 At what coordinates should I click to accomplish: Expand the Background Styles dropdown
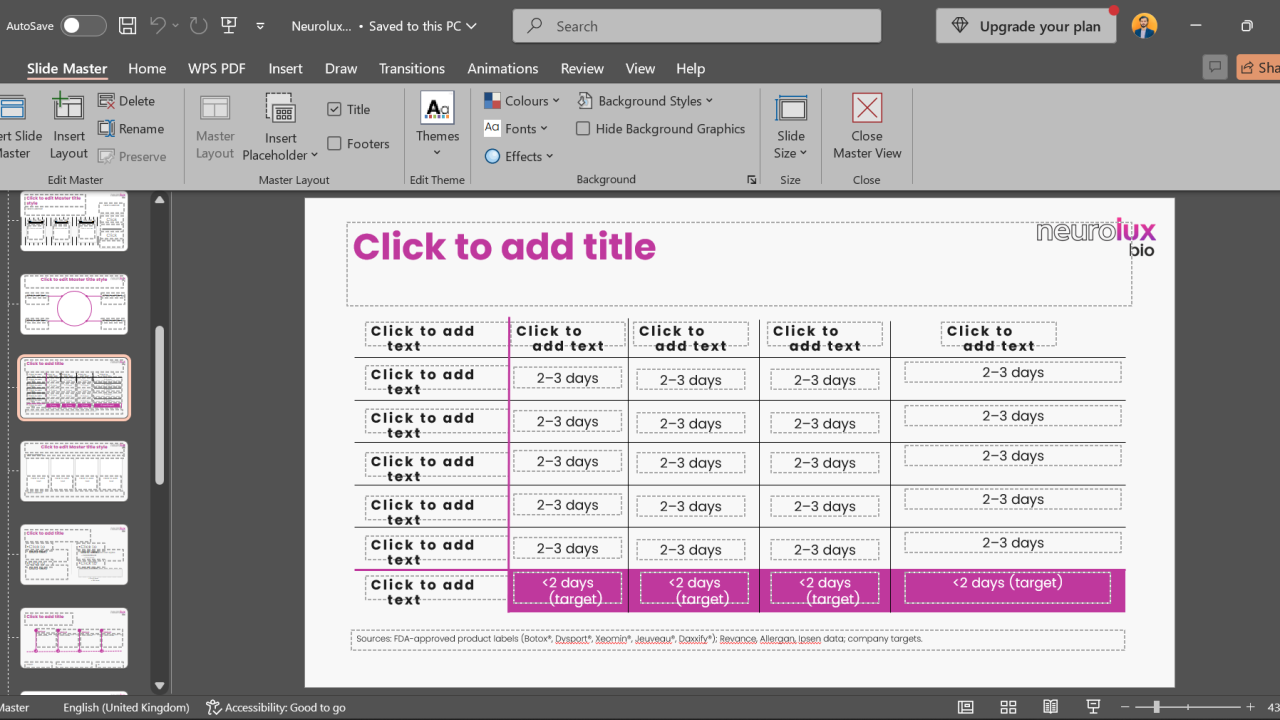pyautogui.click(x=645, y=101)
